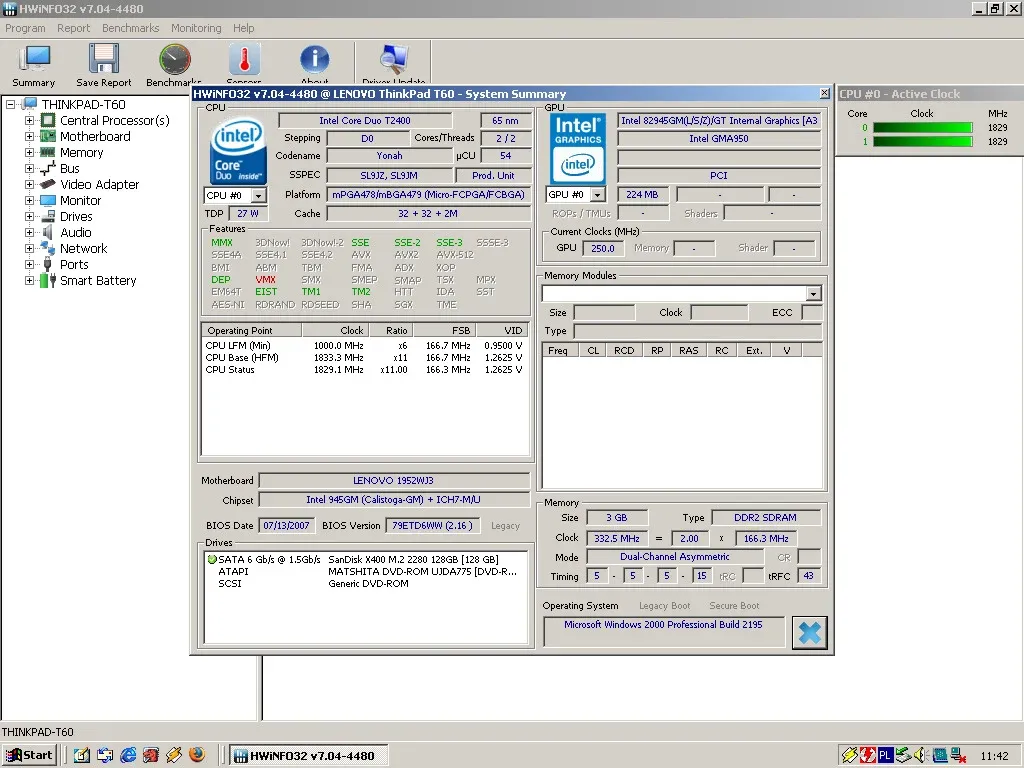Screen dimensions: 1024x768
Task: Expand the Video Adapter node
Action: (x=29, y=184)
